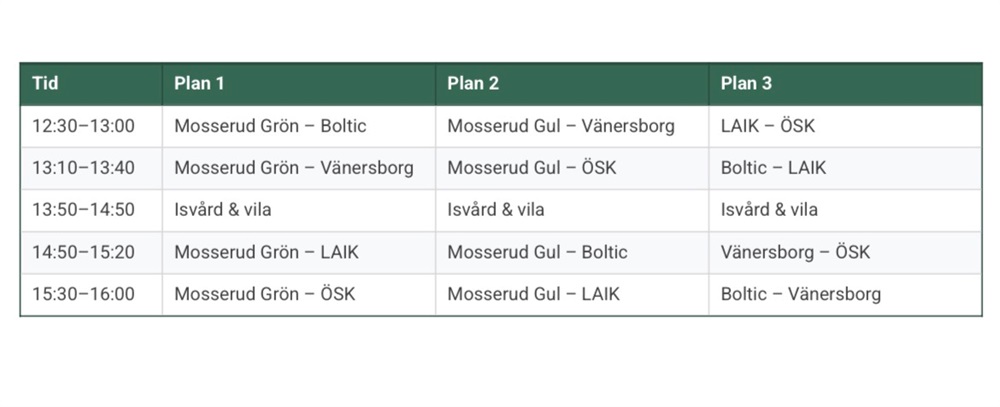The width and height of the screenshot is (1000, 407).
Task: Click the 15:30–16:00 time cell
Action: 83,294
